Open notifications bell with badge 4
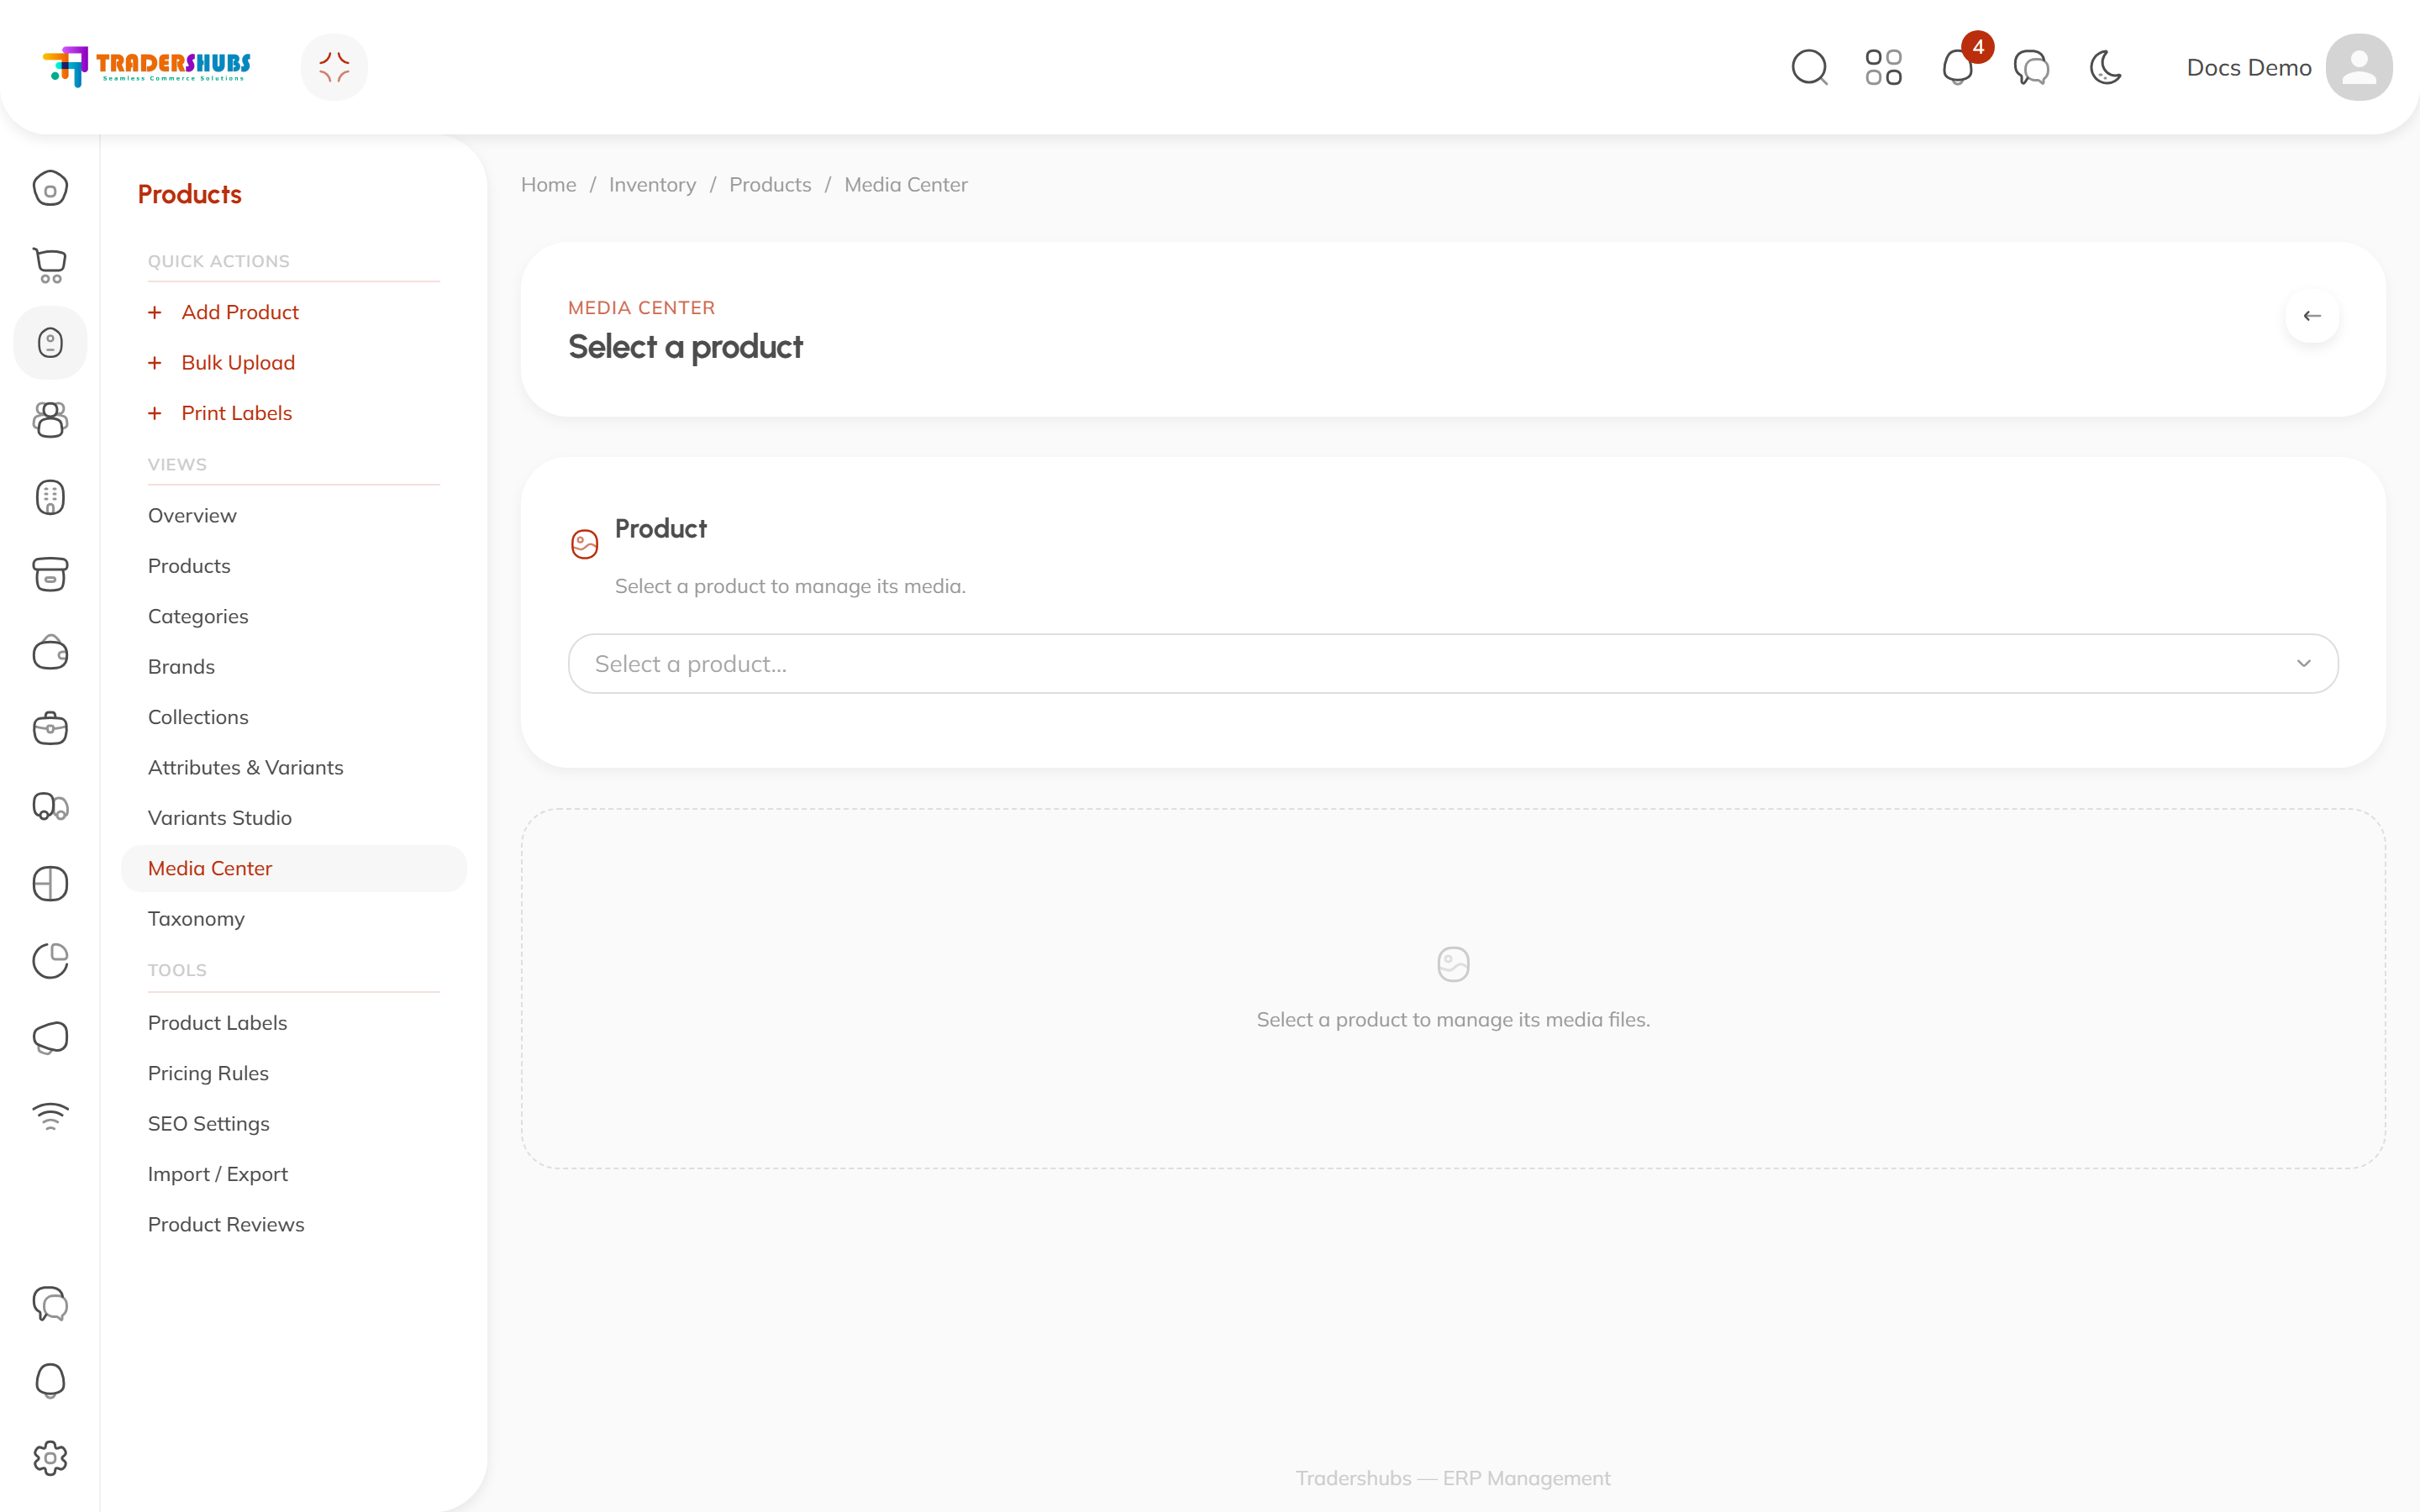Screen dimensions: 2420x1512 (x=1958, y=68)
